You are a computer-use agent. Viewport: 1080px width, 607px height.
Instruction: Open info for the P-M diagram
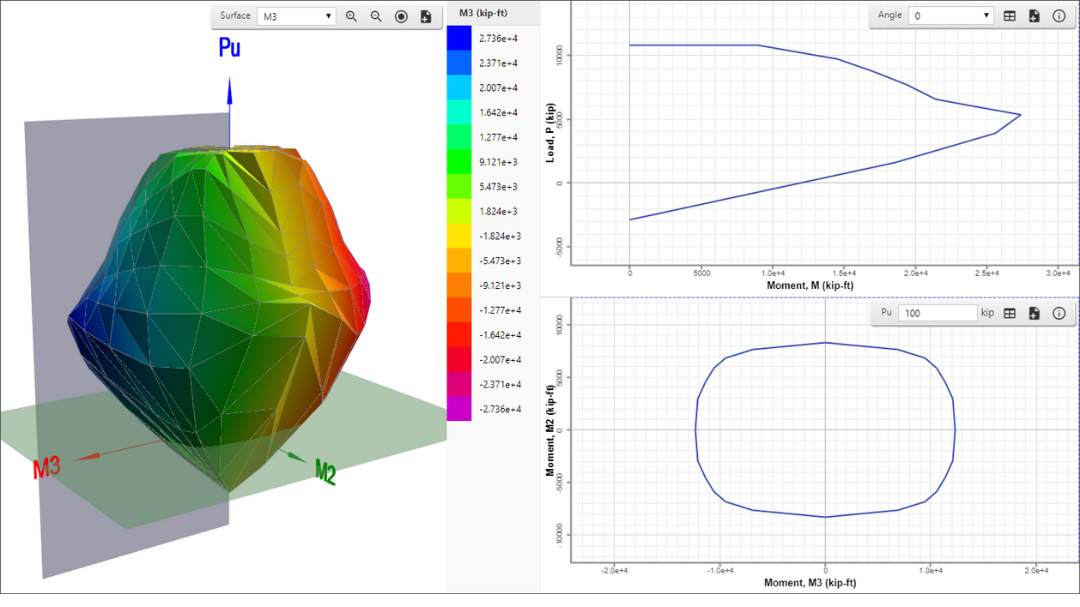pos(1058,16)
